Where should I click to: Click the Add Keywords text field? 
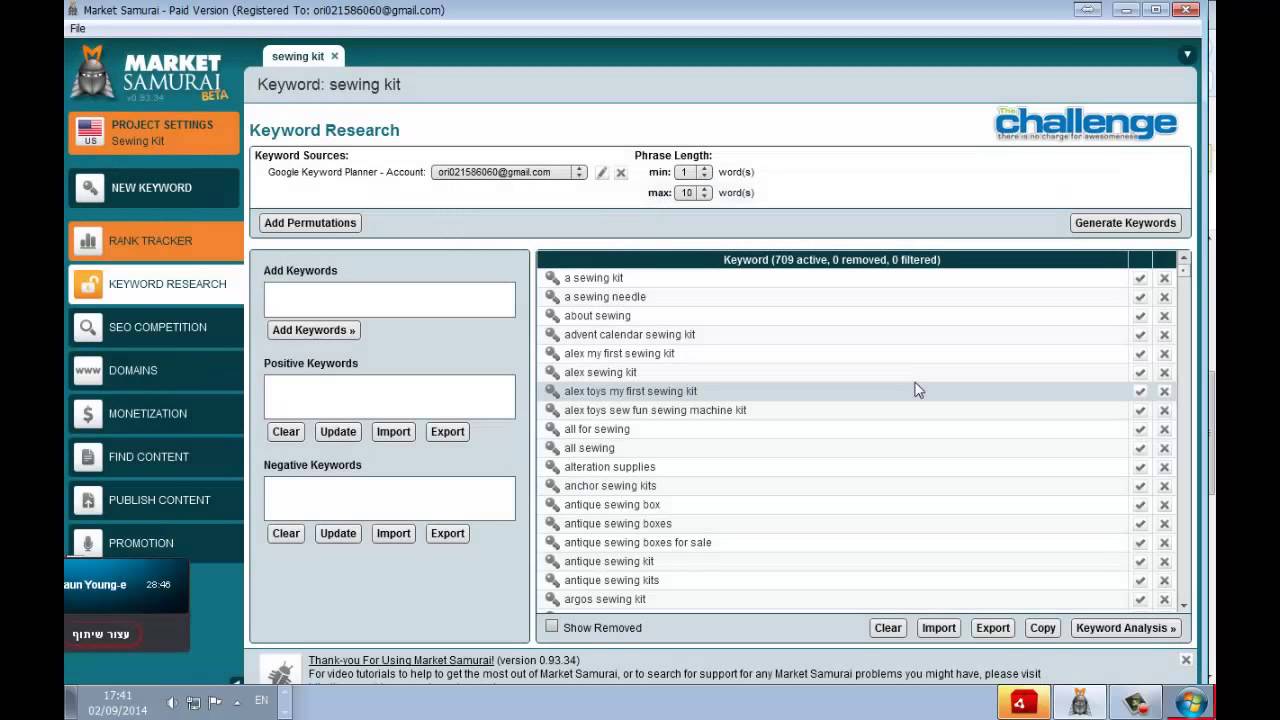tap(390, 300)
